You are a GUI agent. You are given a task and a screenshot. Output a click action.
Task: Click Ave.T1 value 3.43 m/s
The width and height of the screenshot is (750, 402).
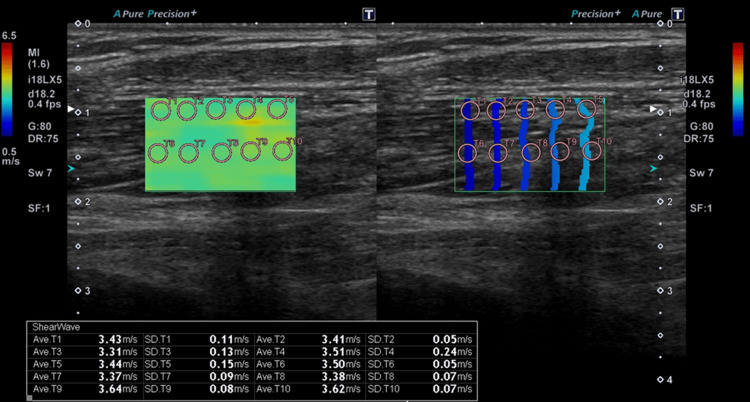(118, 339)
